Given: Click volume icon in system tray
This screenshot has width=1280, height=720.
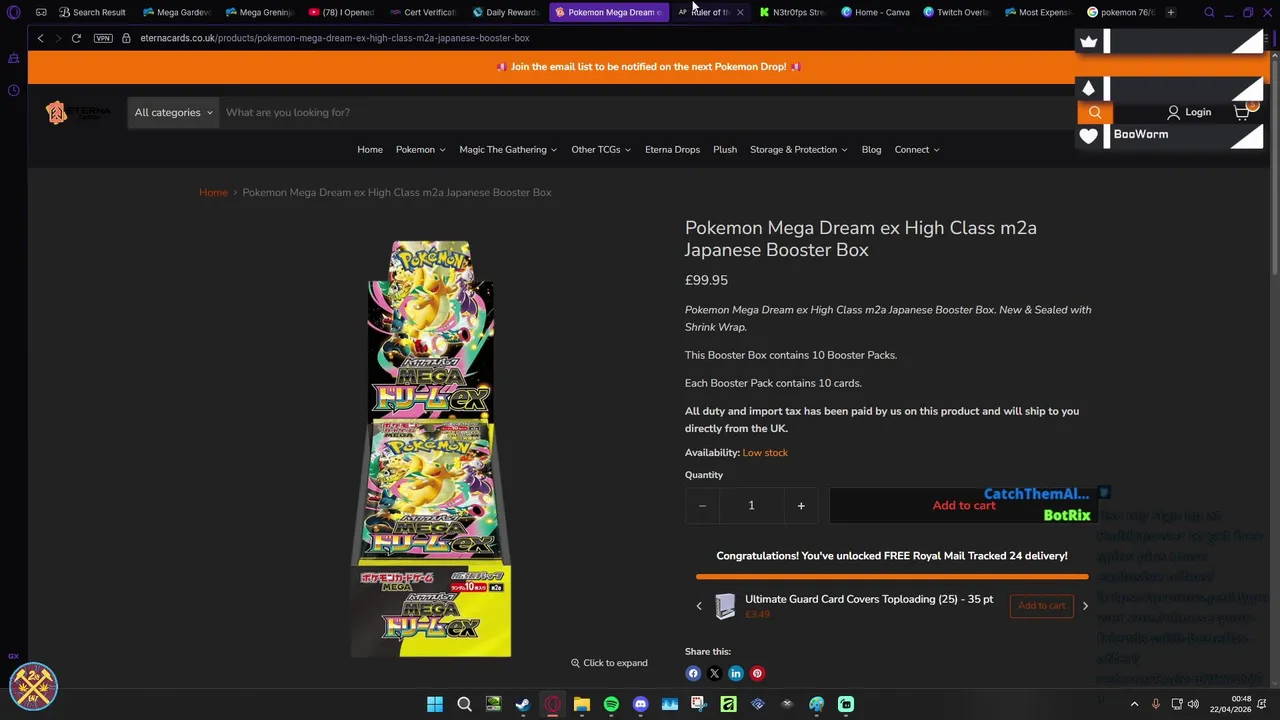Looking at the screenshot, I should click(1193, 704).
